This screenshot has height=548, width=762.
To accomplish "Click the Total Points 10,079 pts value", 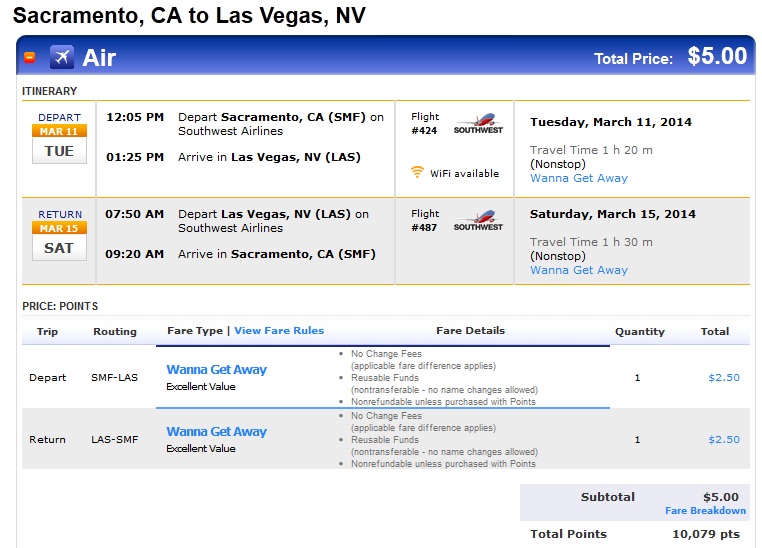I will tap(705, 534).
